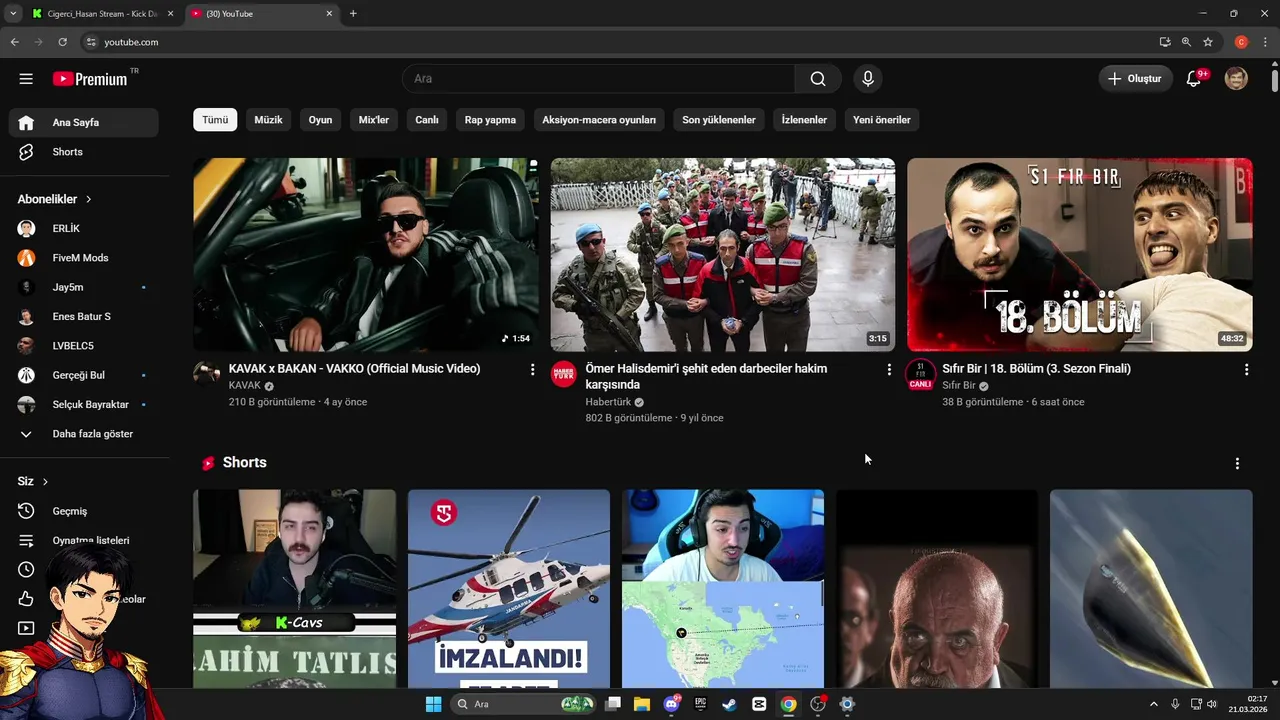Open Sıfır Bir 18. Bölüm title

coord(1036,369)
